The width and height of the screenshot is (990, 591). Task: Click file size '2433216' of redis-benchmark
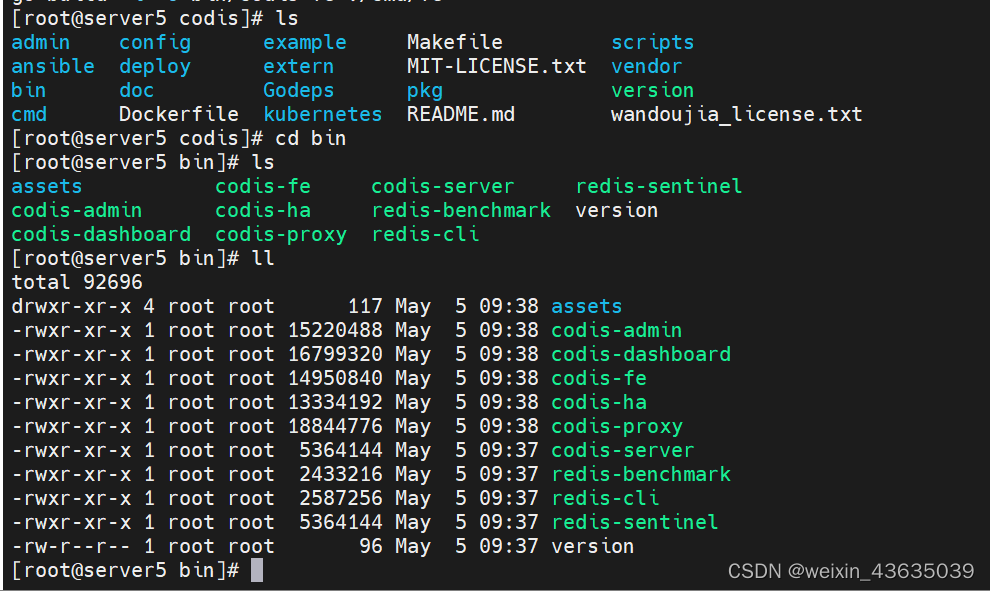341,474
